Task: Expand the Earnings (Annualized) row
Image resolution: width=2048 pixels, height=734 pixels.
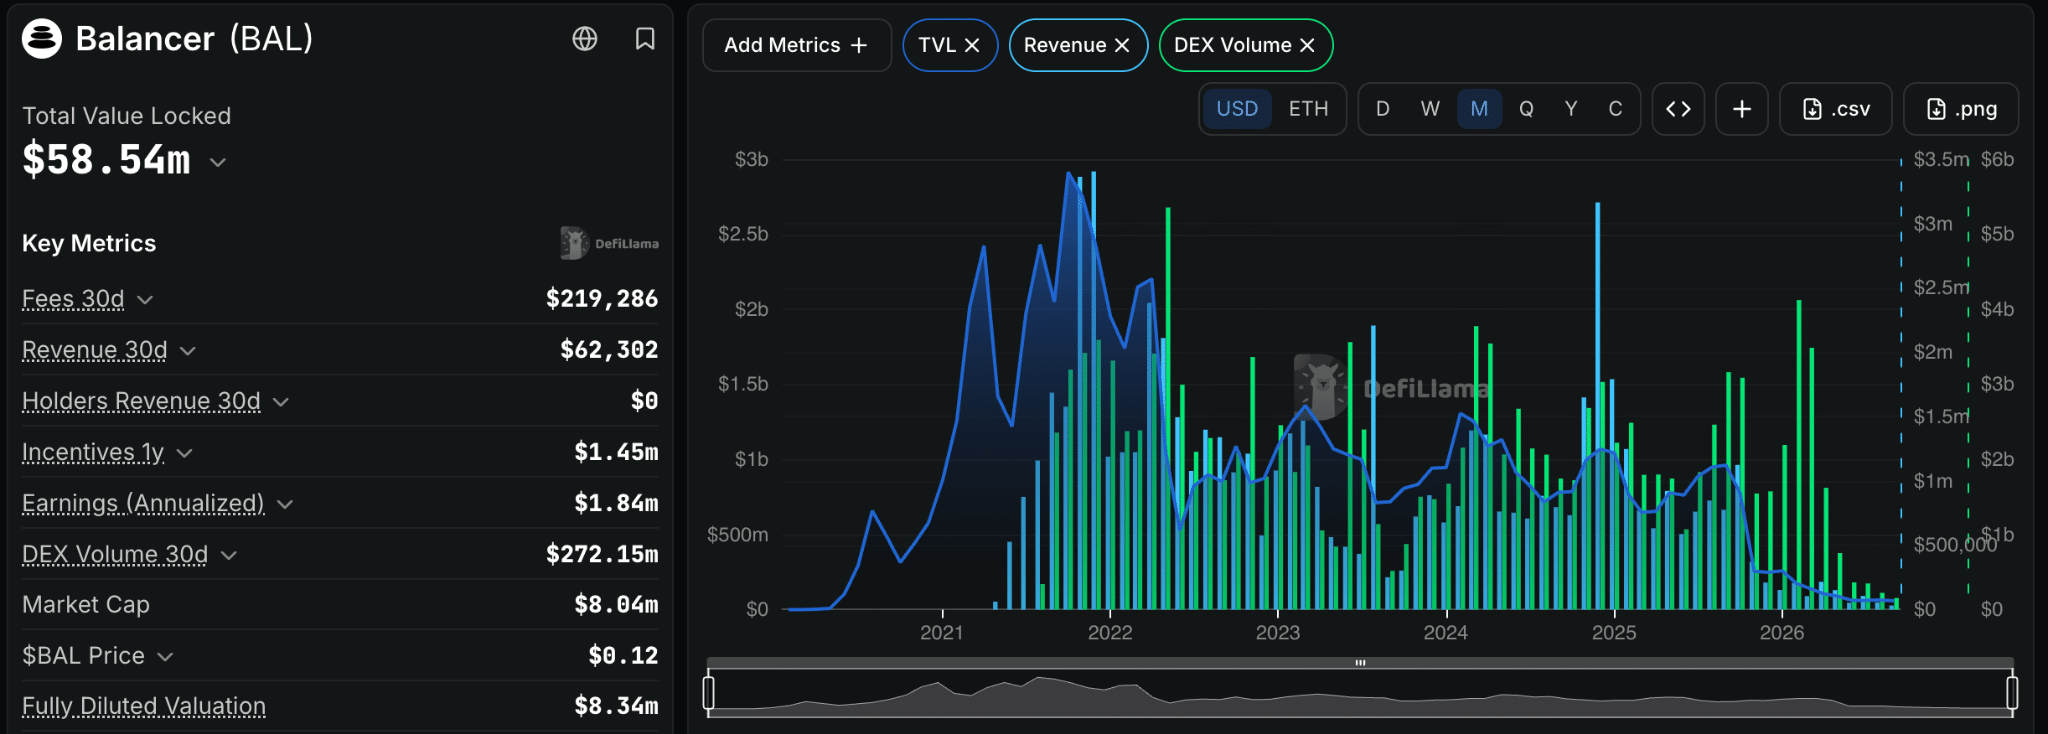Action: 285,504
